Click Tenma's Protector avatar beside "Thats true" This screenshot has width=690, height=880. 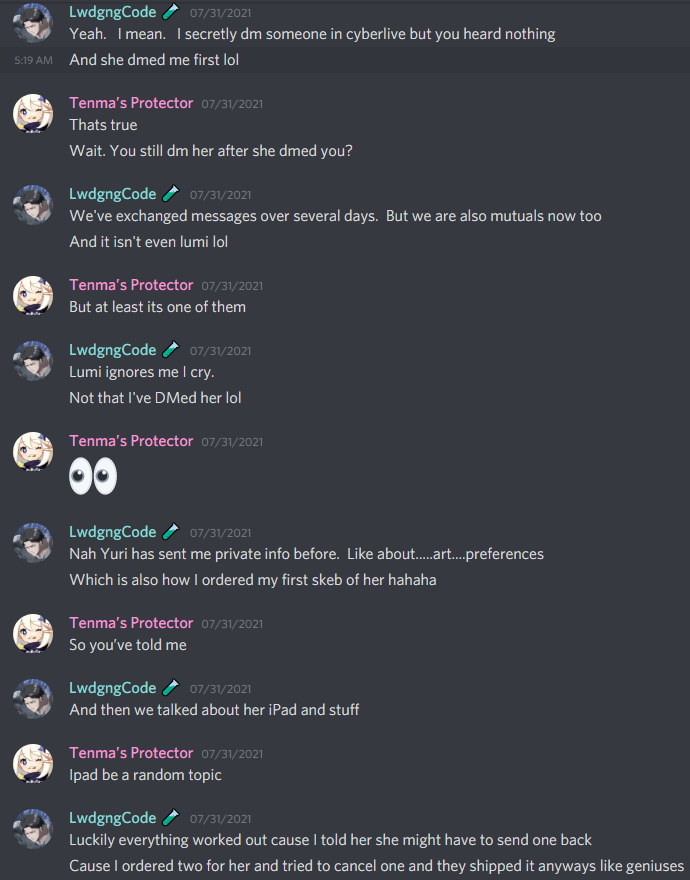pyautogui.click(x=33, y=114)
